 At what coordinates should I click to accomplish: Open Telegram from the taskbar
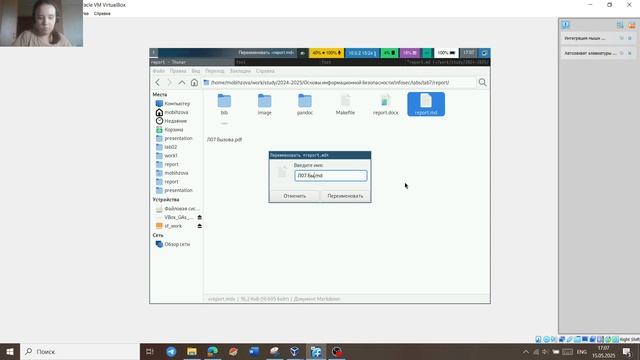pyautogui.click(x=171, y=351)
